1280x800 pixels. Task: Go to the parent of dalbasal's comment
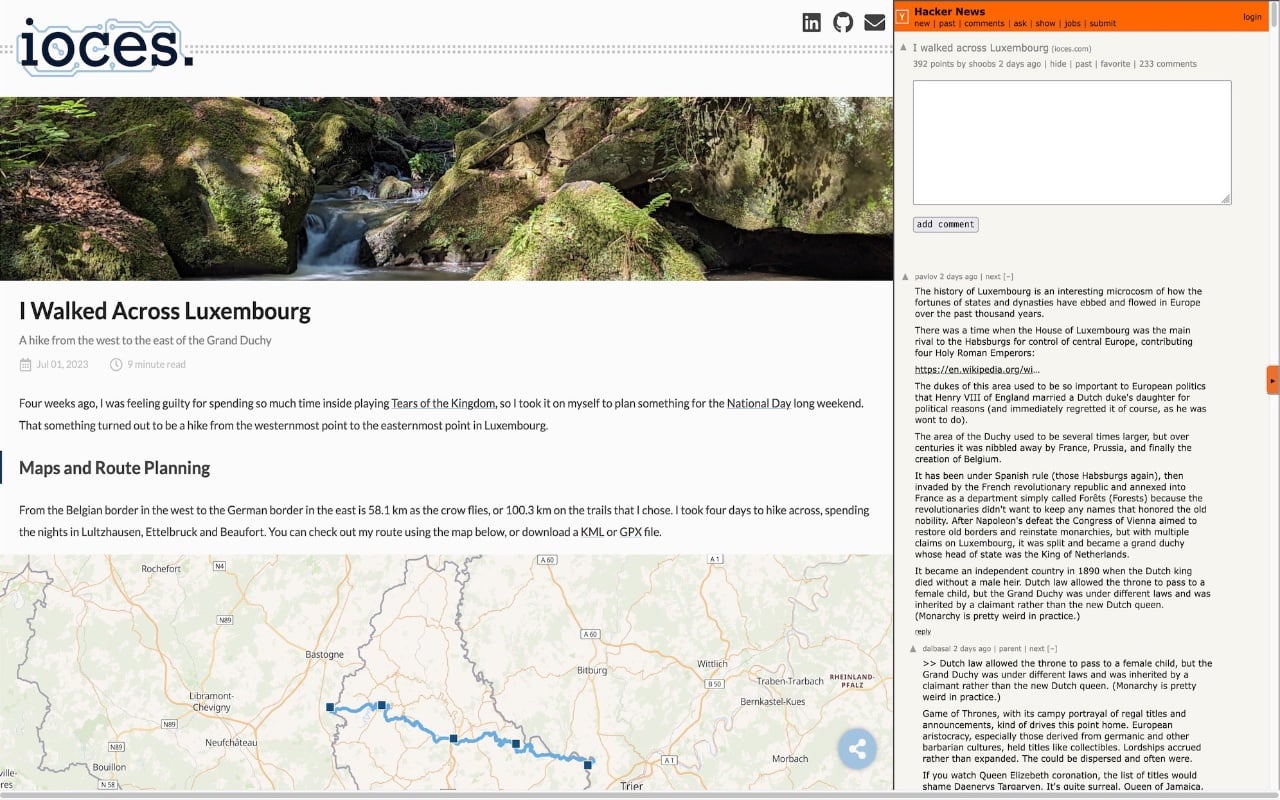[x=1010, y=649]
